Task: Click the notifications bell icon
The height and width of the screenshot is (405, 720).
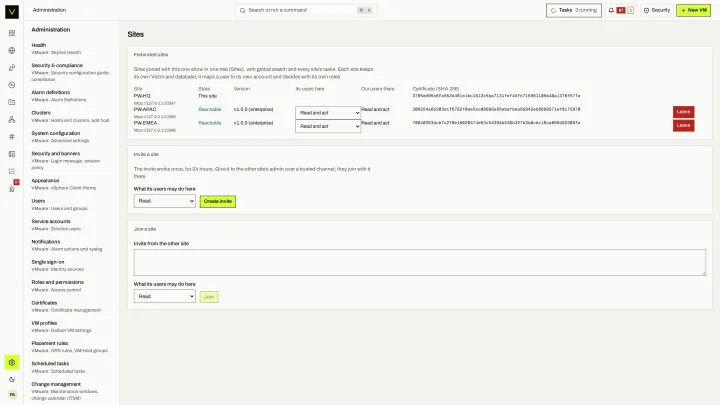Action: [611, 10]
